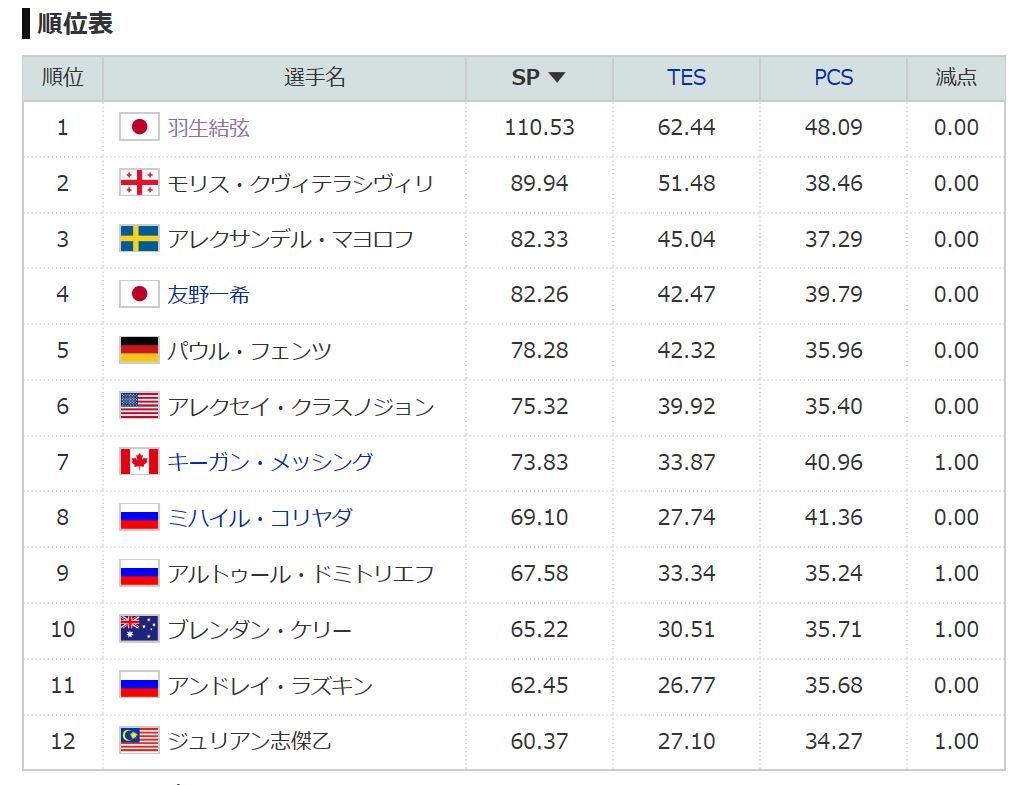The image size is (1025, 785).
Task: Click the Malaysia flag icon in row 12
Action: pyautogui.click(x=139, y=741)
